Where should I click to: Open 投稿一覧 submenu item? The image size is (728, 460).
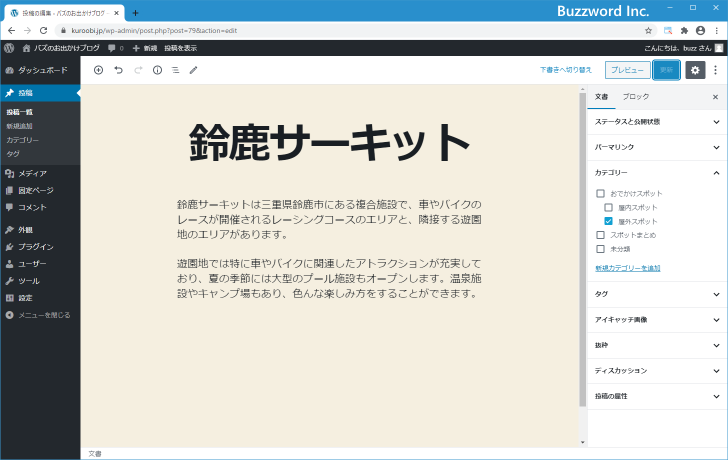[x=20, y=112]
